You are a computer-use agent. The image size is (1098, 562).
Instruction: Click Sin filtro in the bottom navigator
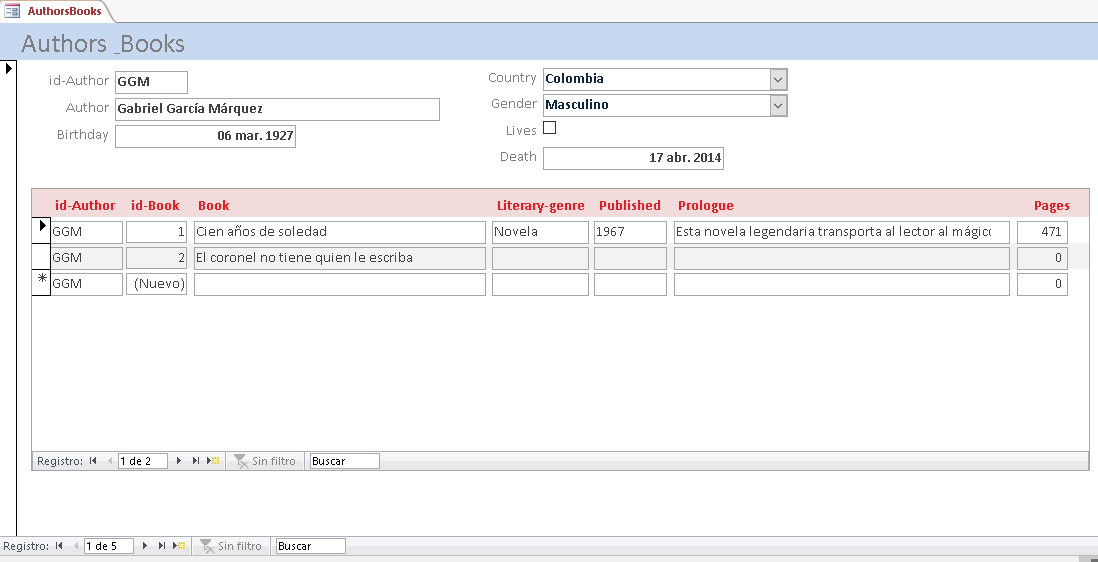(x=231, y=546)
